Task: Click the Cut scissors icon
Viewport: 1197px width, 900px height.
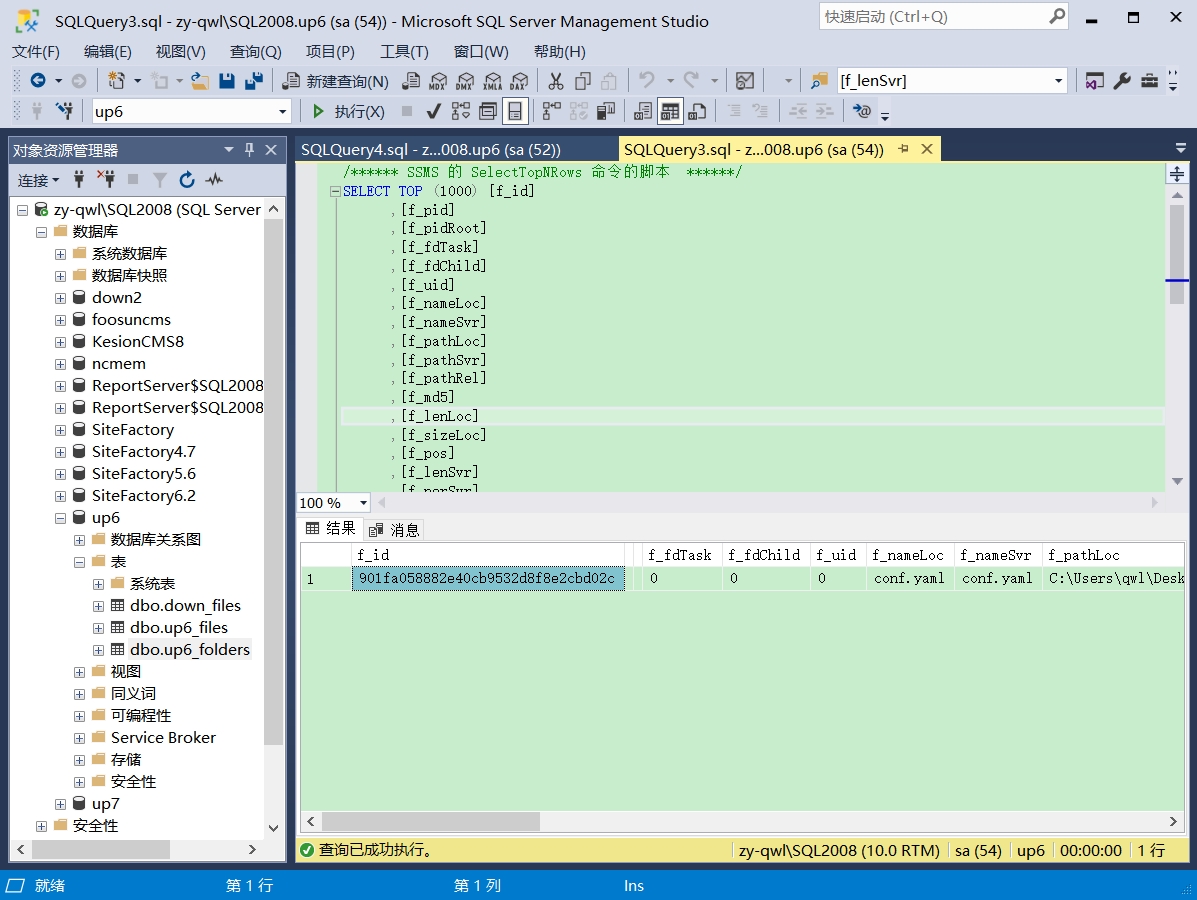Action: [x=556, y=81]
